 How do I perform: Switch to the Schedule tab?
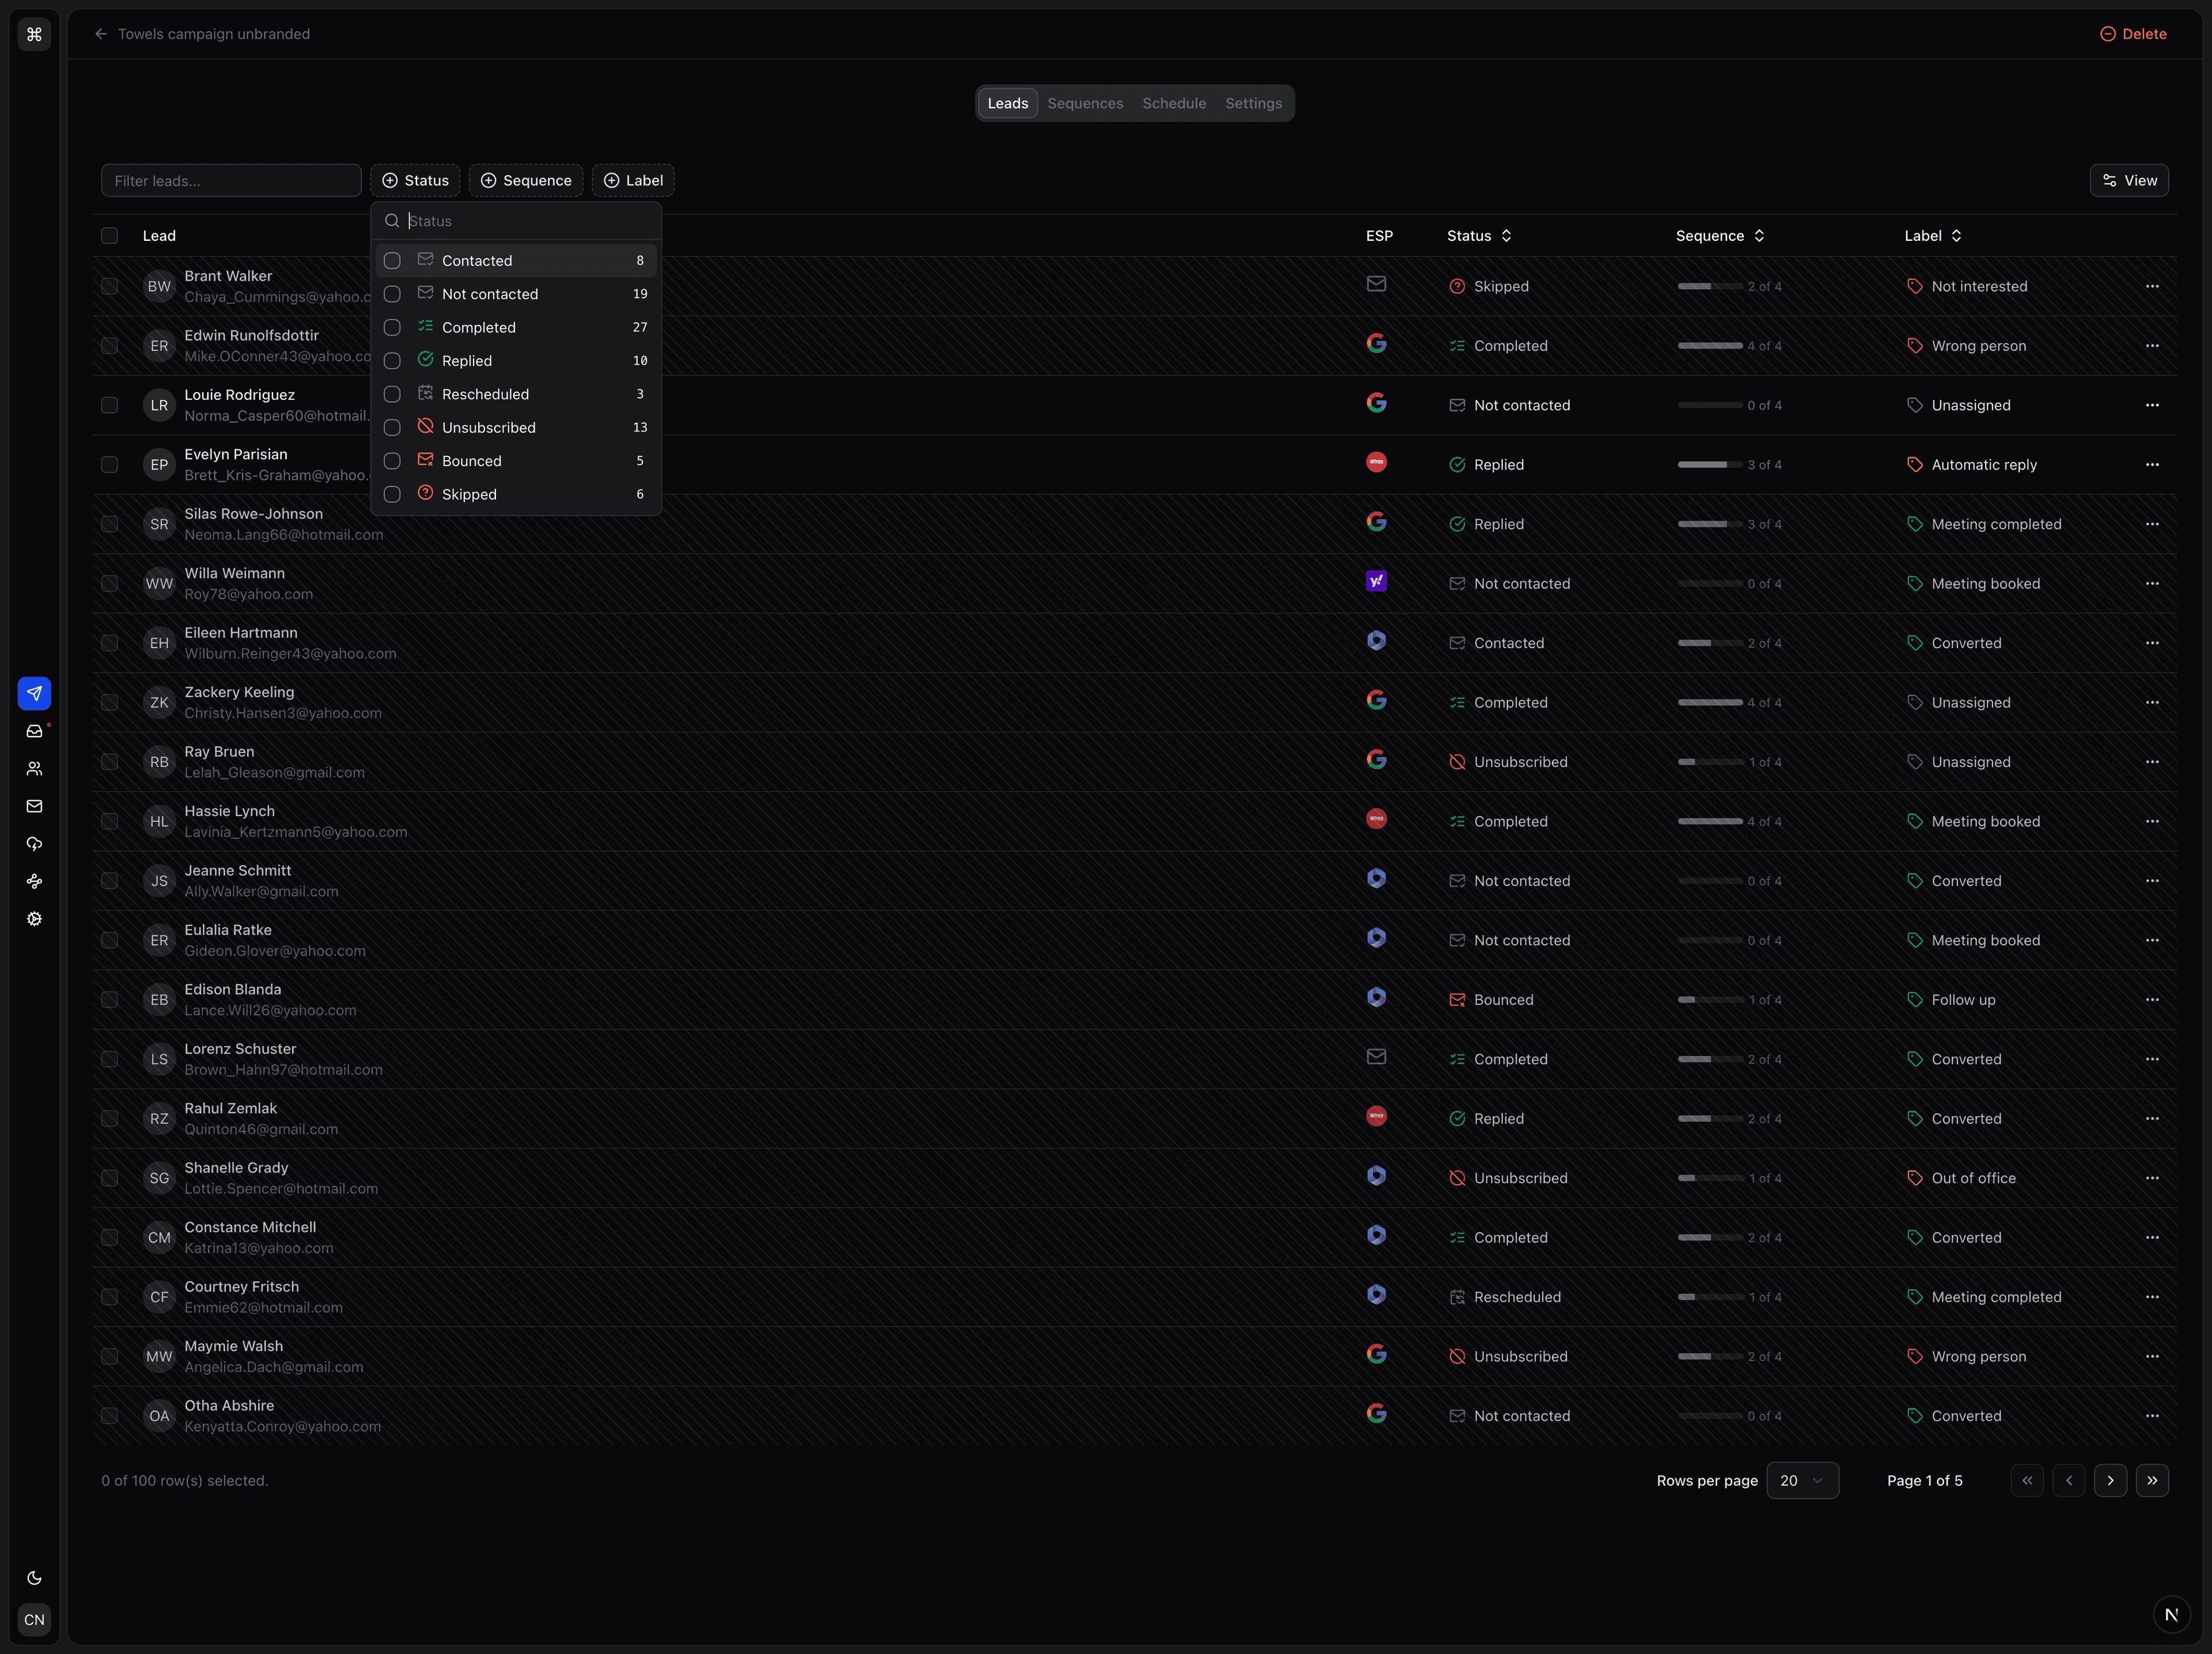pos(1174,103)
